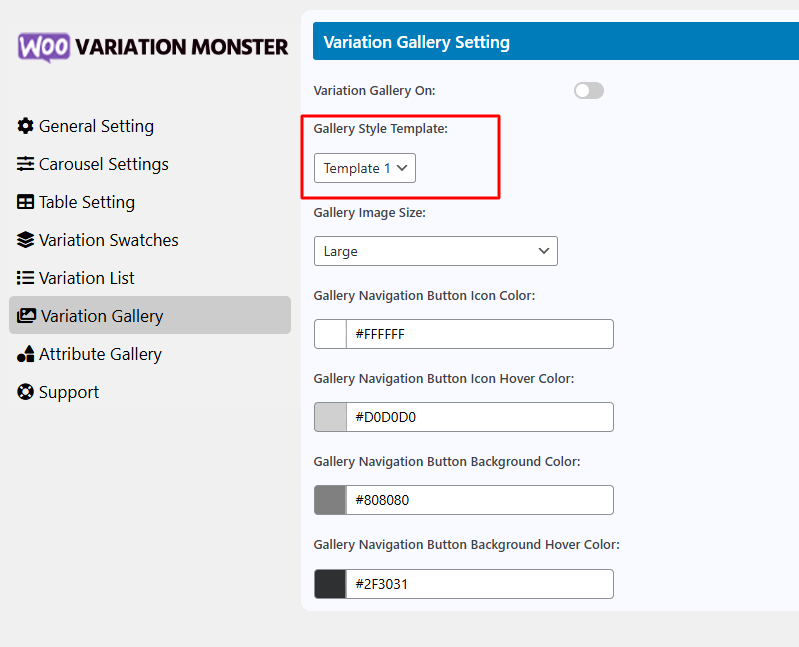Click the Background Hover Color #2F3031 swatch
Screen dimensions: 799x647
[x=330, y=584]
